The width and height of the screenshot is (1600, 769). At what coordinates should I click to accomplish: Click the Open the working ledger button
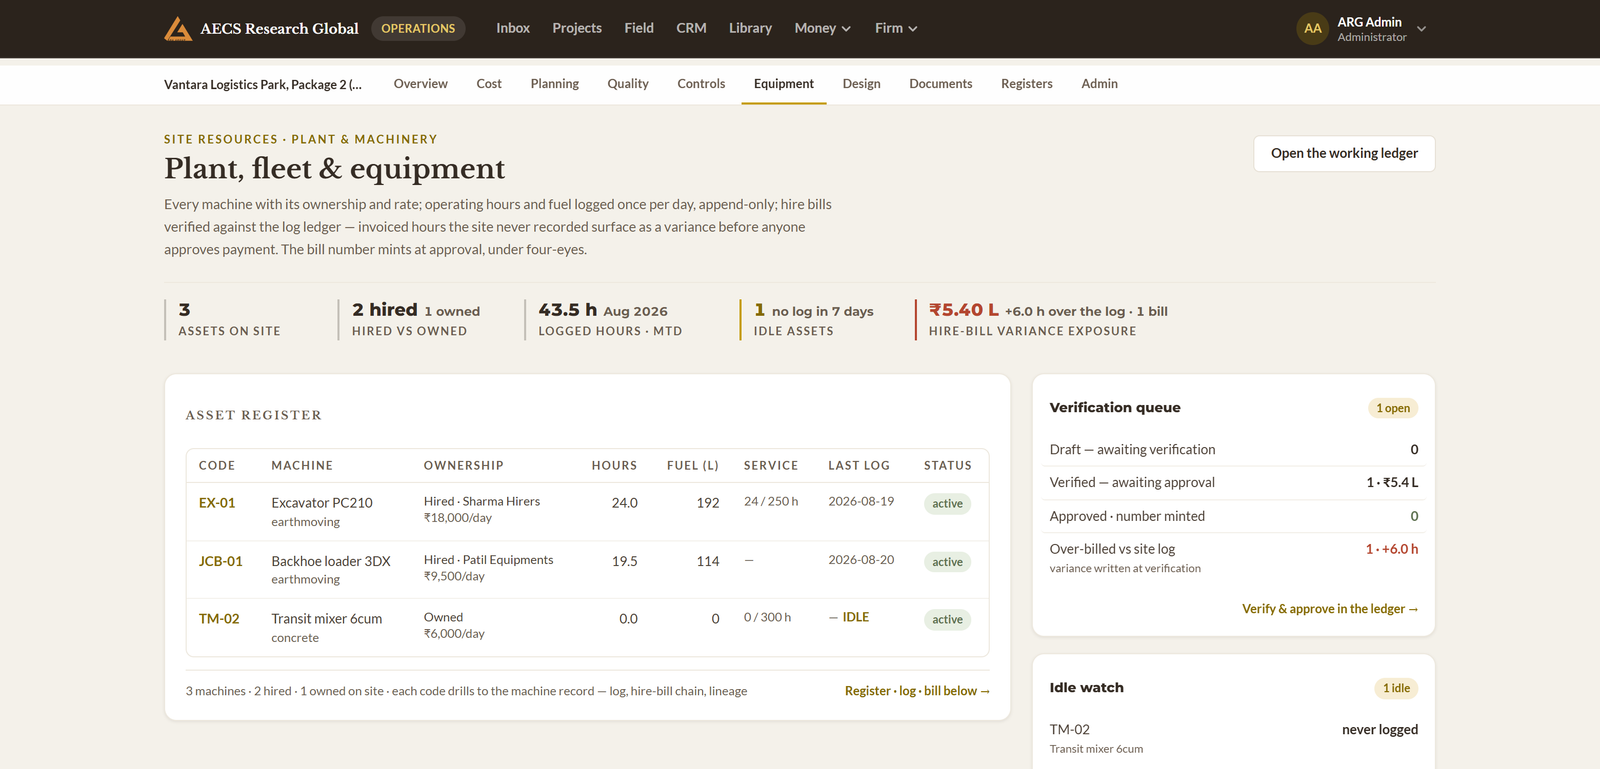(1344, 153)
